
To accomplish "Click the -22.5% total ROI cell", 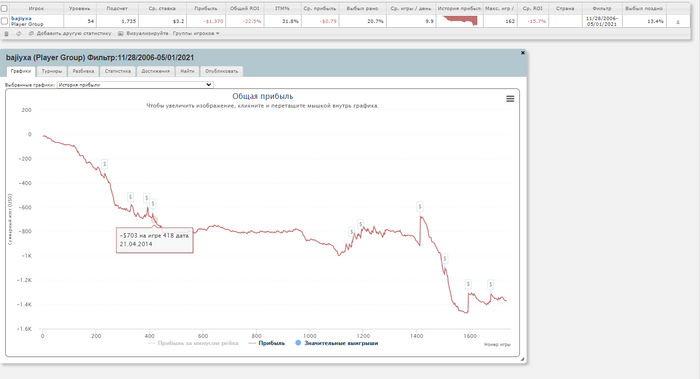I will tap(245, 21).
